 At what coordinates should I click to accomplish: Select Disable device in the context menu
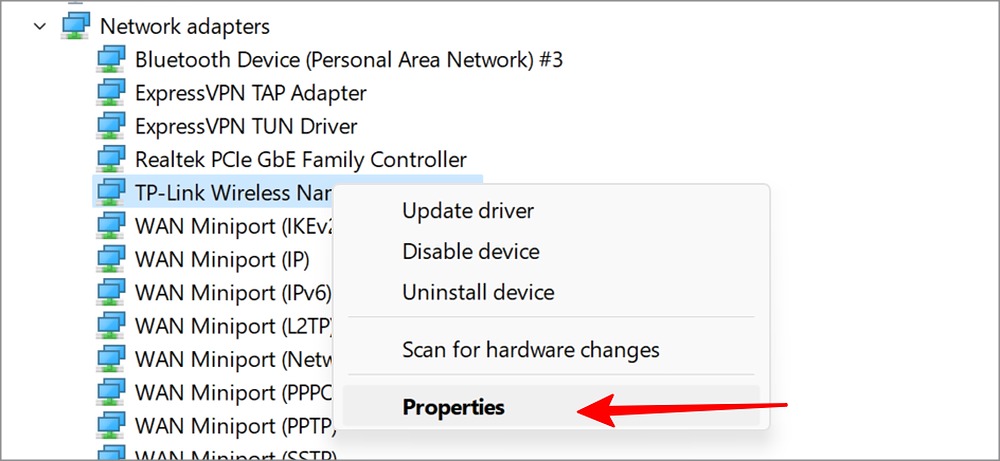[x=471, y=252]
